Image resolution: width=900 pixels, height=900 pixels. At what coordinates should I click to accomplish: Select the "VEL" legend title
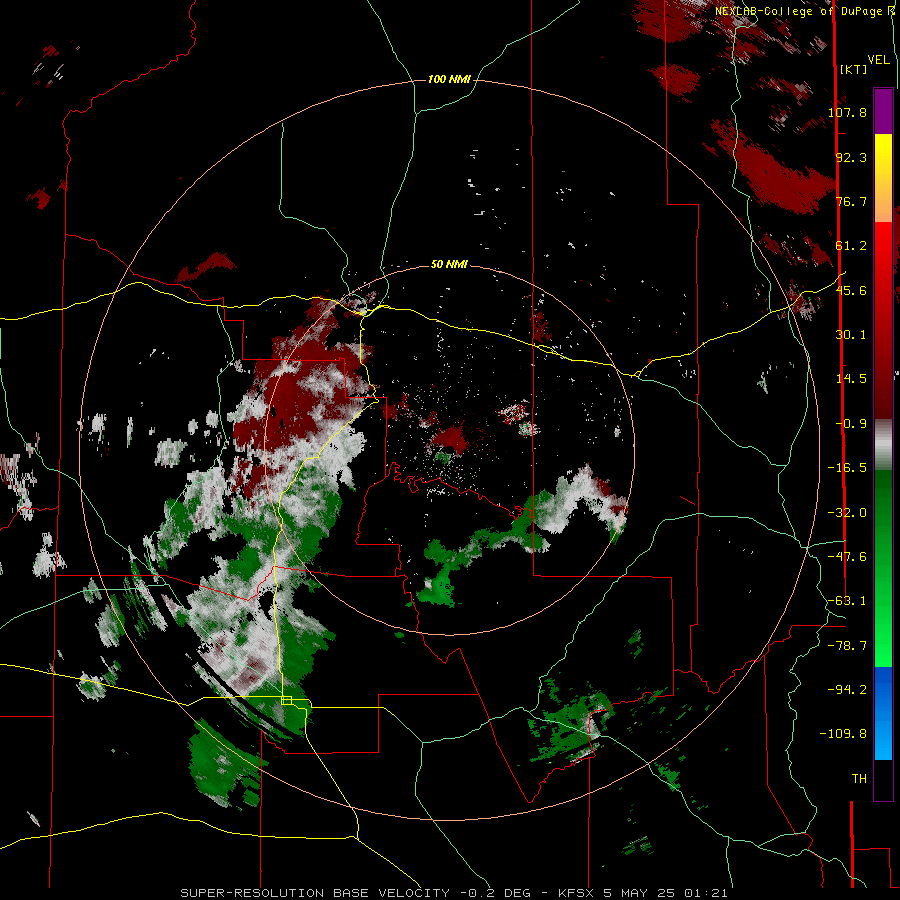click(x=879, y=60)
